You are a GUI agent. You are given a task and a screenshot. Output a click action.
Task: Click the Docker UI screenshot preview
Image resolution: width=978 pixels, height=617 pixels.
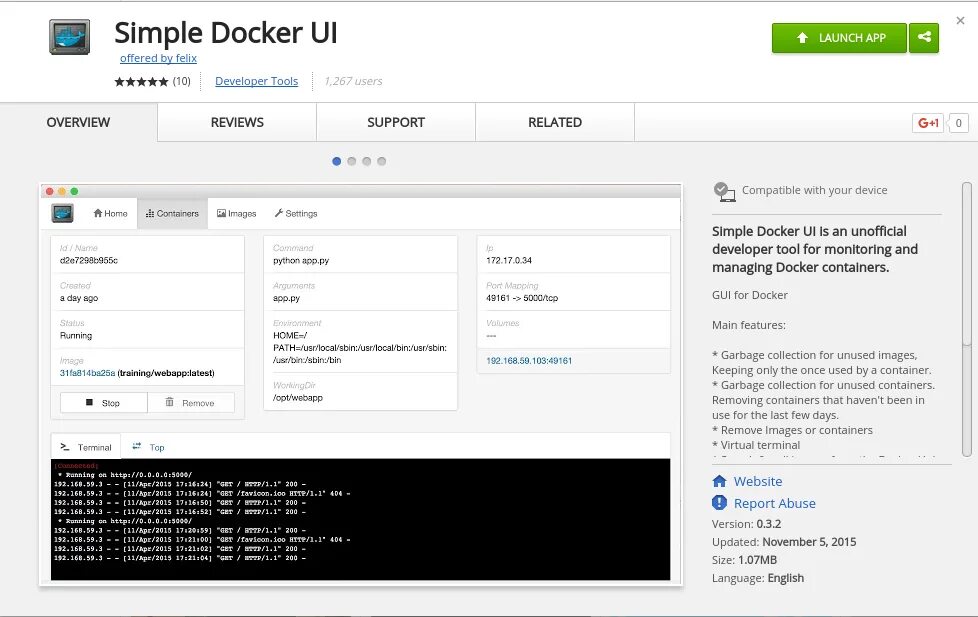tap(361, 384)
